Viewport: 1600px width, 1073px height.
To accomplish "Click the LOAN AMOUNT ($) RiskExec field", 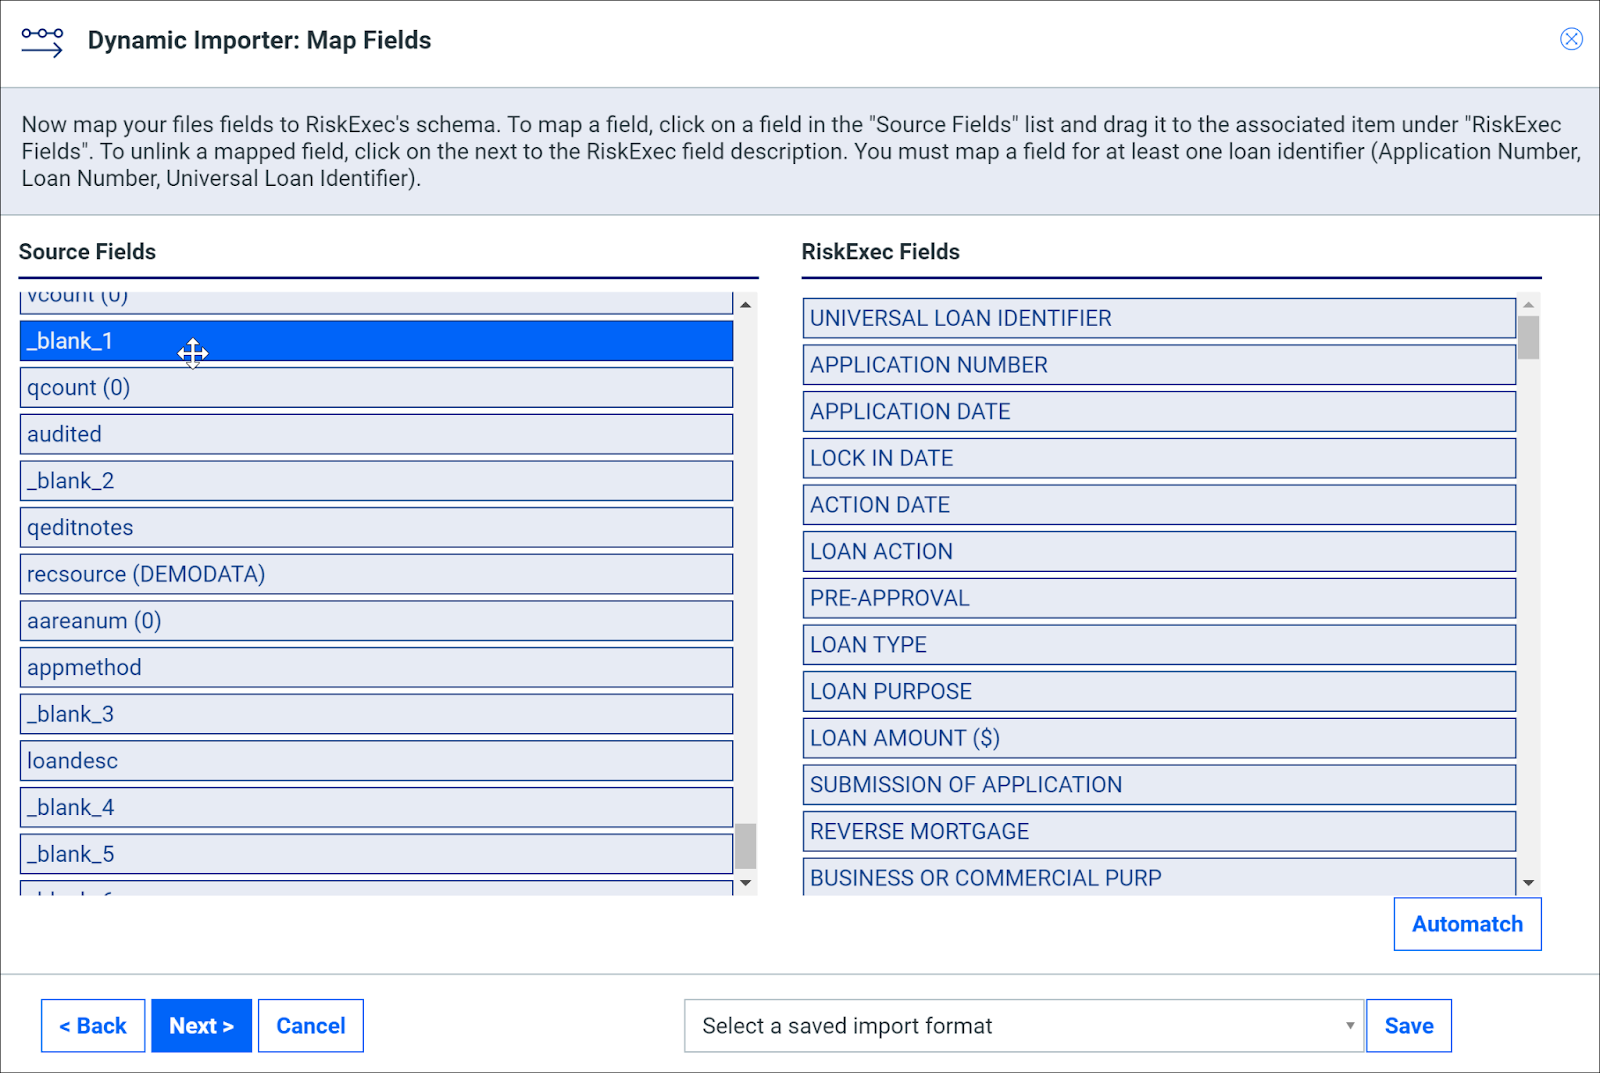I will pyautogui.click(x=1159, y=738).
